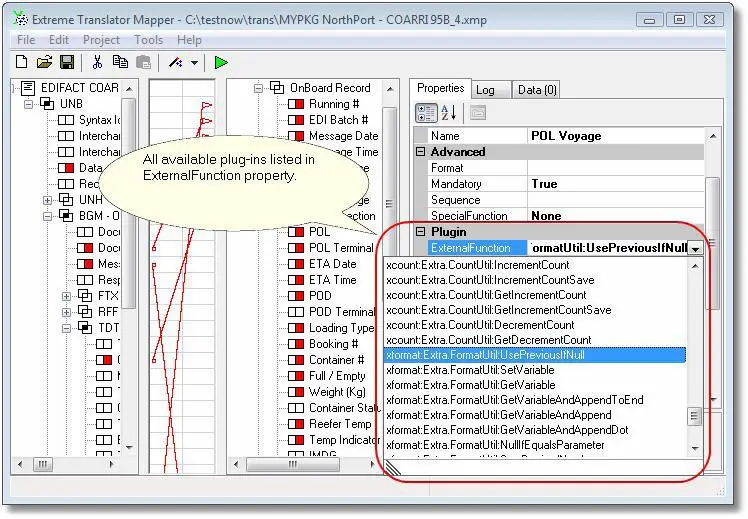Collapse the OnBoard Record node
This screenshot has height=519, width=748.
coord(258,88)
